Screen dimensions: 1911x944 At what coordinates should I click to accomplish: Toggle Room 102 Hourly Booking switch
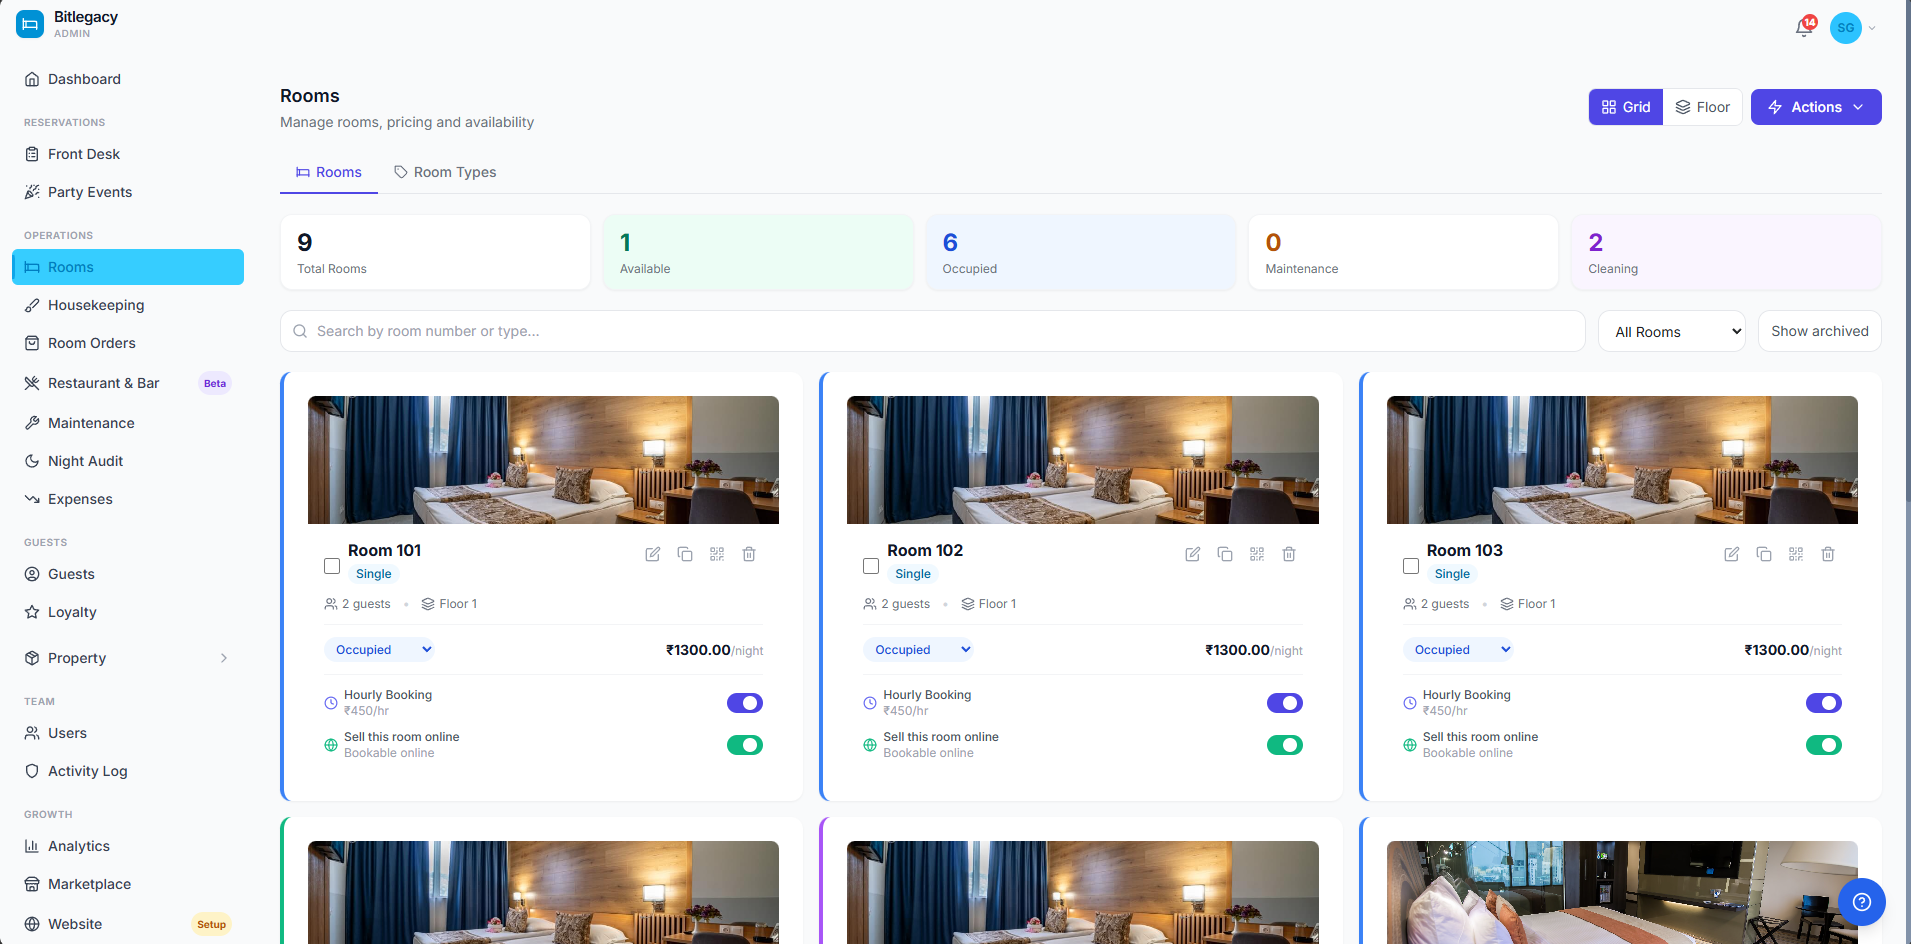pos(1284,703)
